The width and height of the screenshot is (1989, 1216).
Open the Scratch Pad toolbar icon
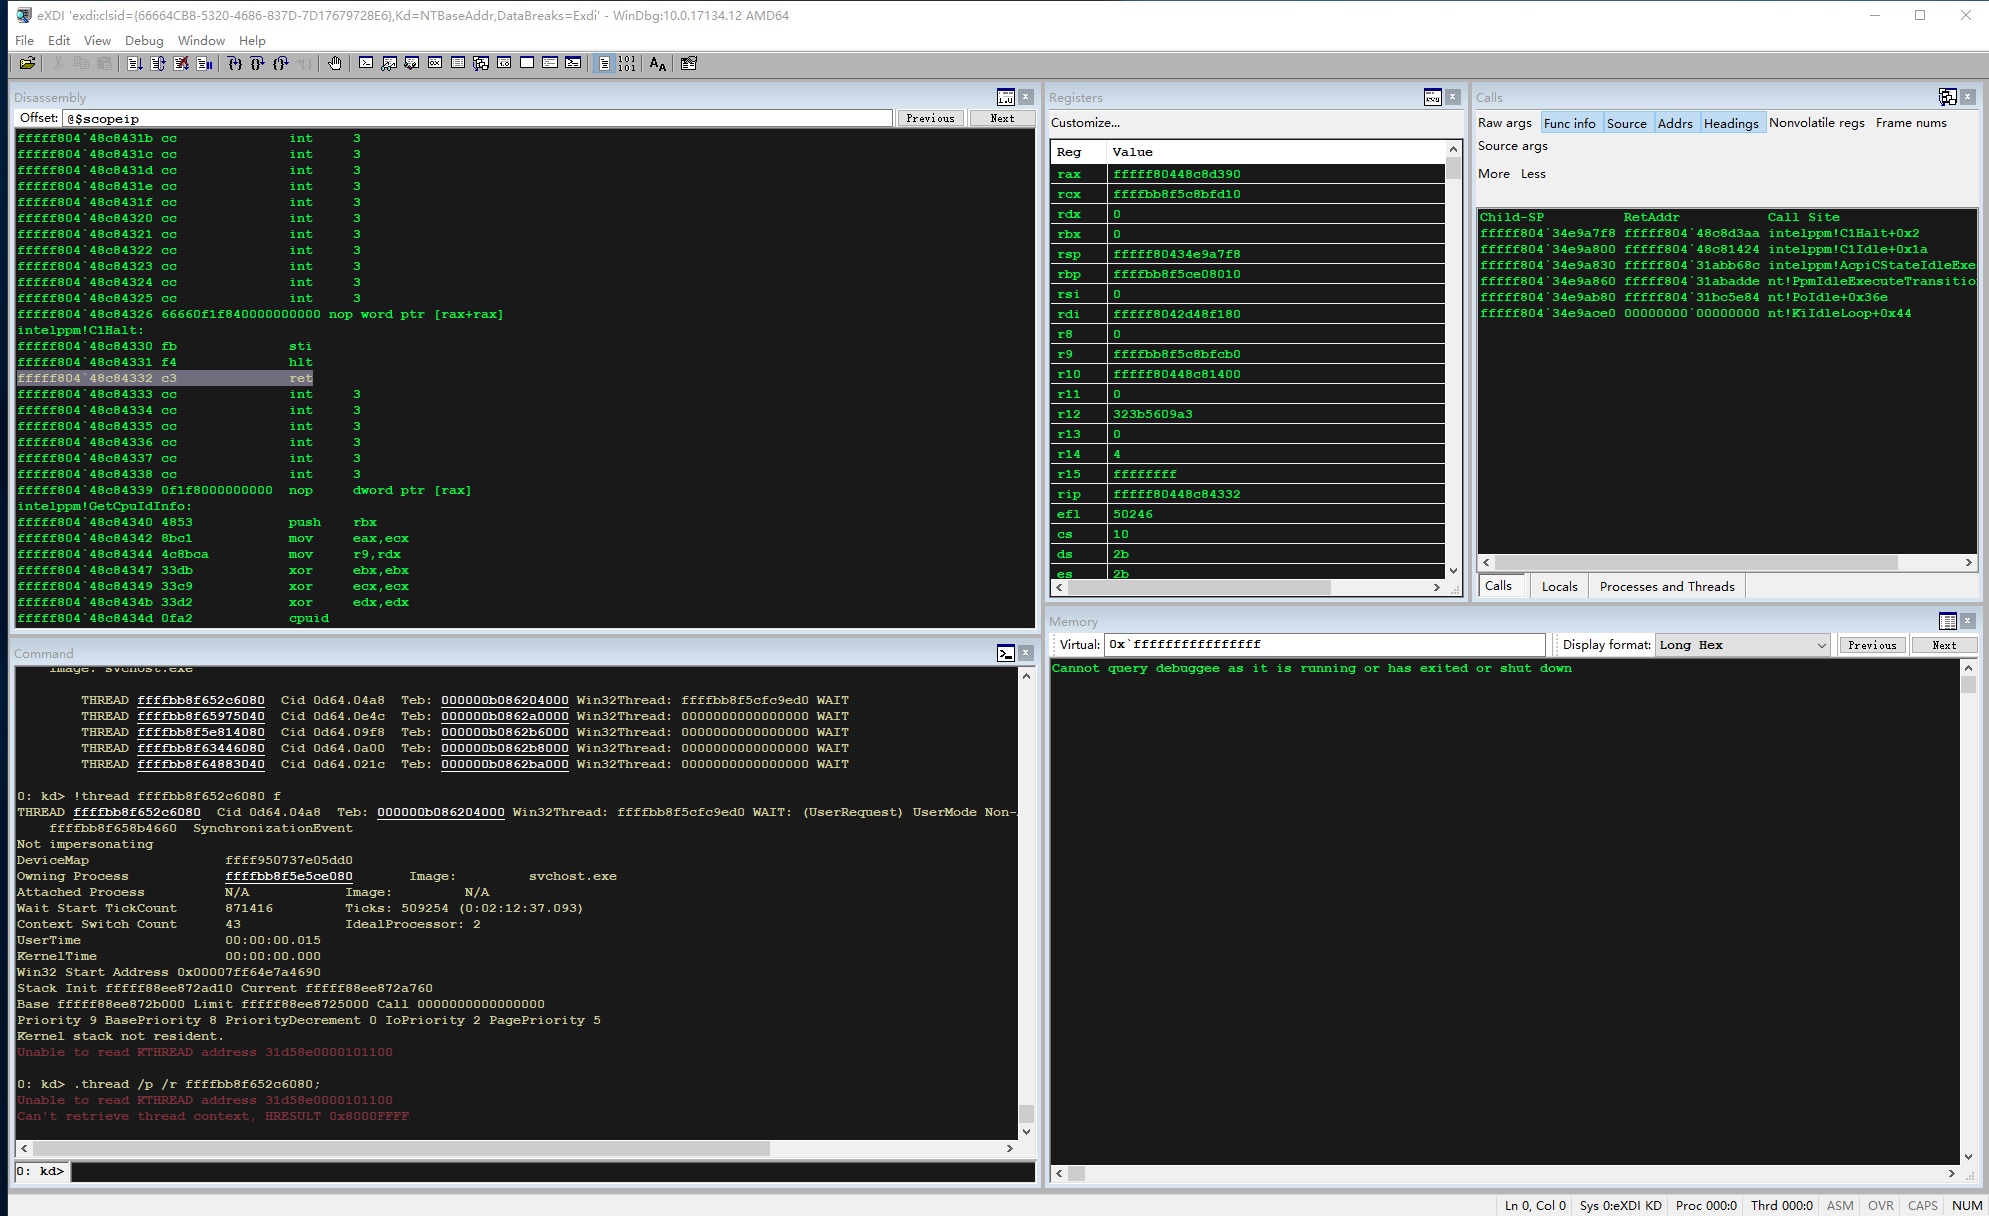pos(527,64)
